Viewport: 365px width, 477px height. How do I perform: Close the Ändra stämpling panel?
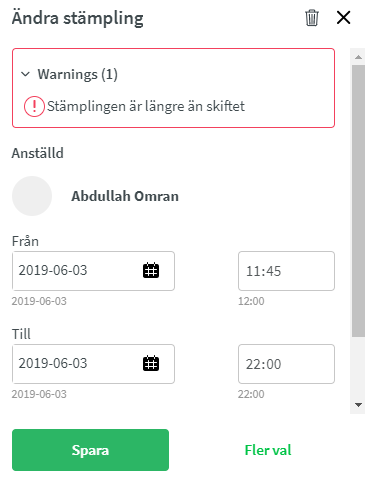pyautogui.click(x=343, y=18)
